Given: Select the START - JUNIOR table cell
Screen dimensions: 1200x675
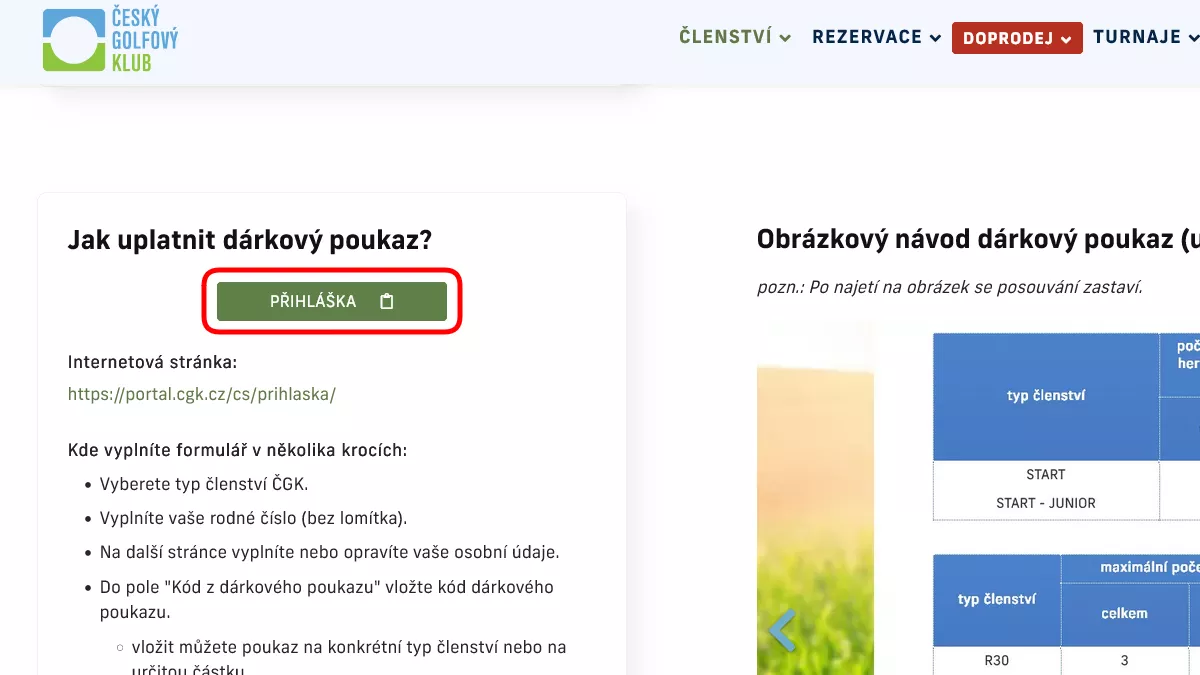Looking at the screenshot, I should [x=1045, y=503].
